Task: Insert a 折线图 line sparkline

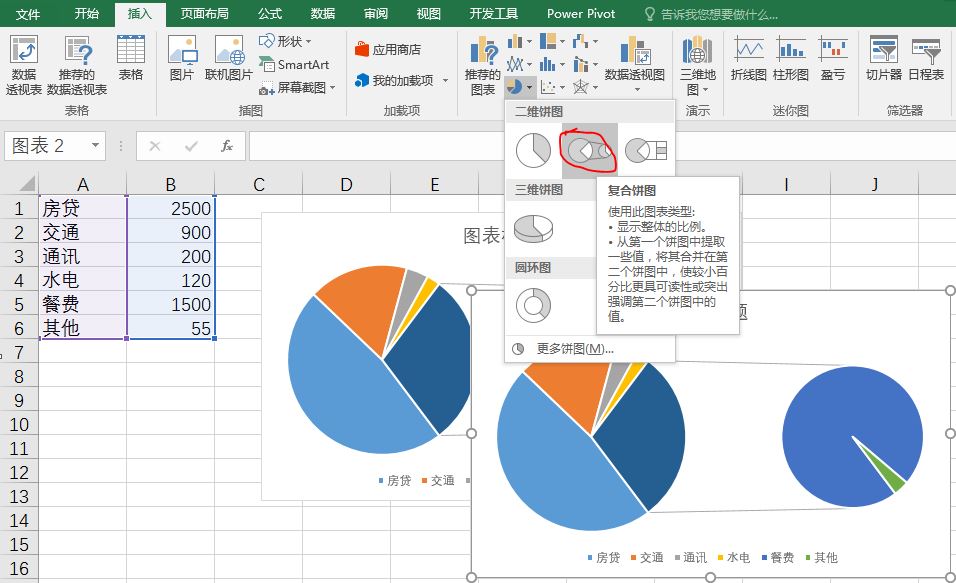Action: pos(748,58)
